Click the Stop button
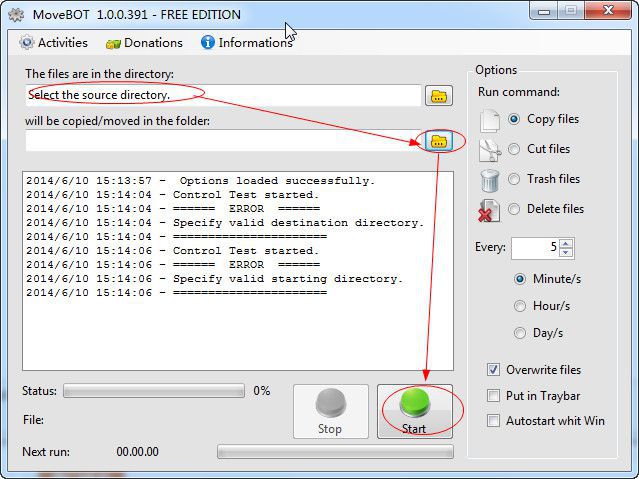 click(331, 411)
